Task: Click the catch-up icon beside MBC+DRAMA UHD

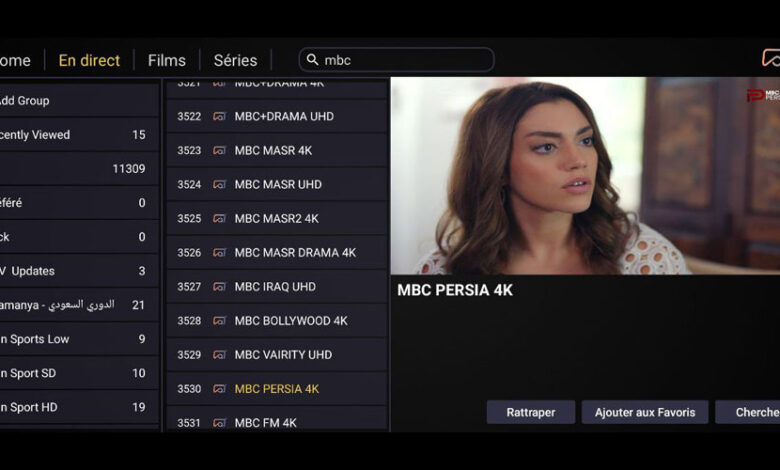Action: (219, 116)
